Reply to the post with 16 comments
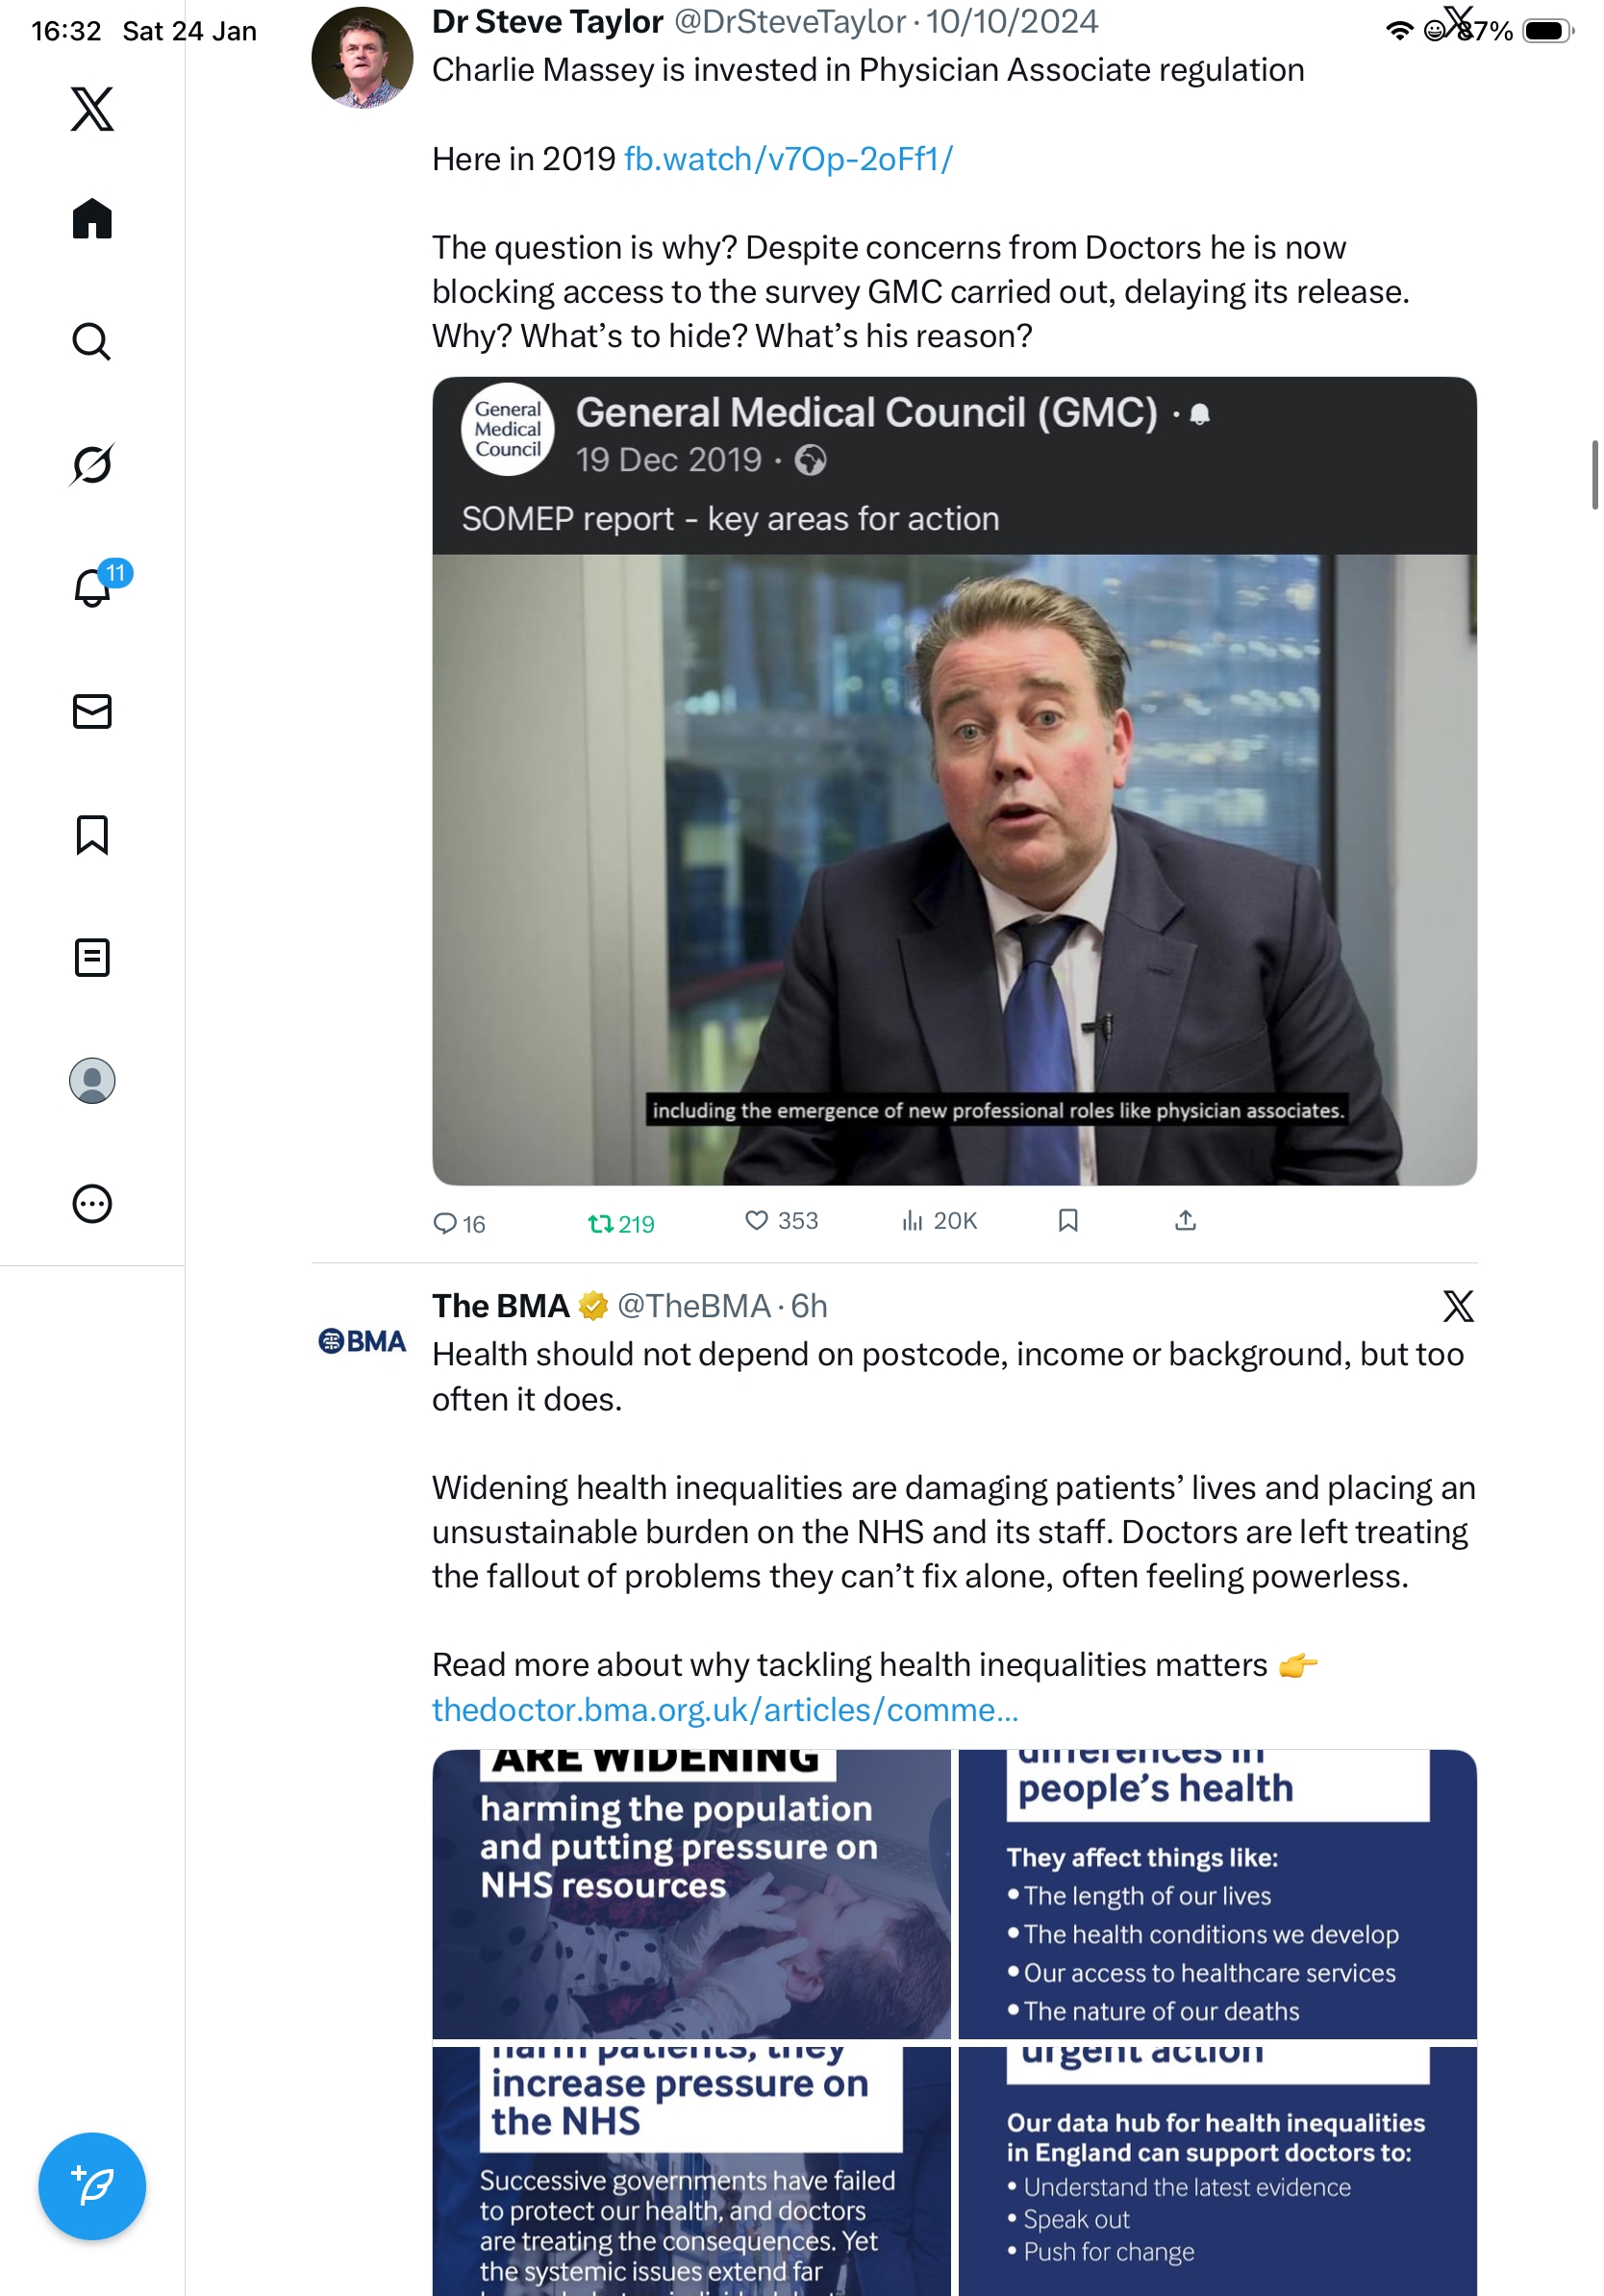Viewport: 1604px width, 2296px height. [458, 1223]
